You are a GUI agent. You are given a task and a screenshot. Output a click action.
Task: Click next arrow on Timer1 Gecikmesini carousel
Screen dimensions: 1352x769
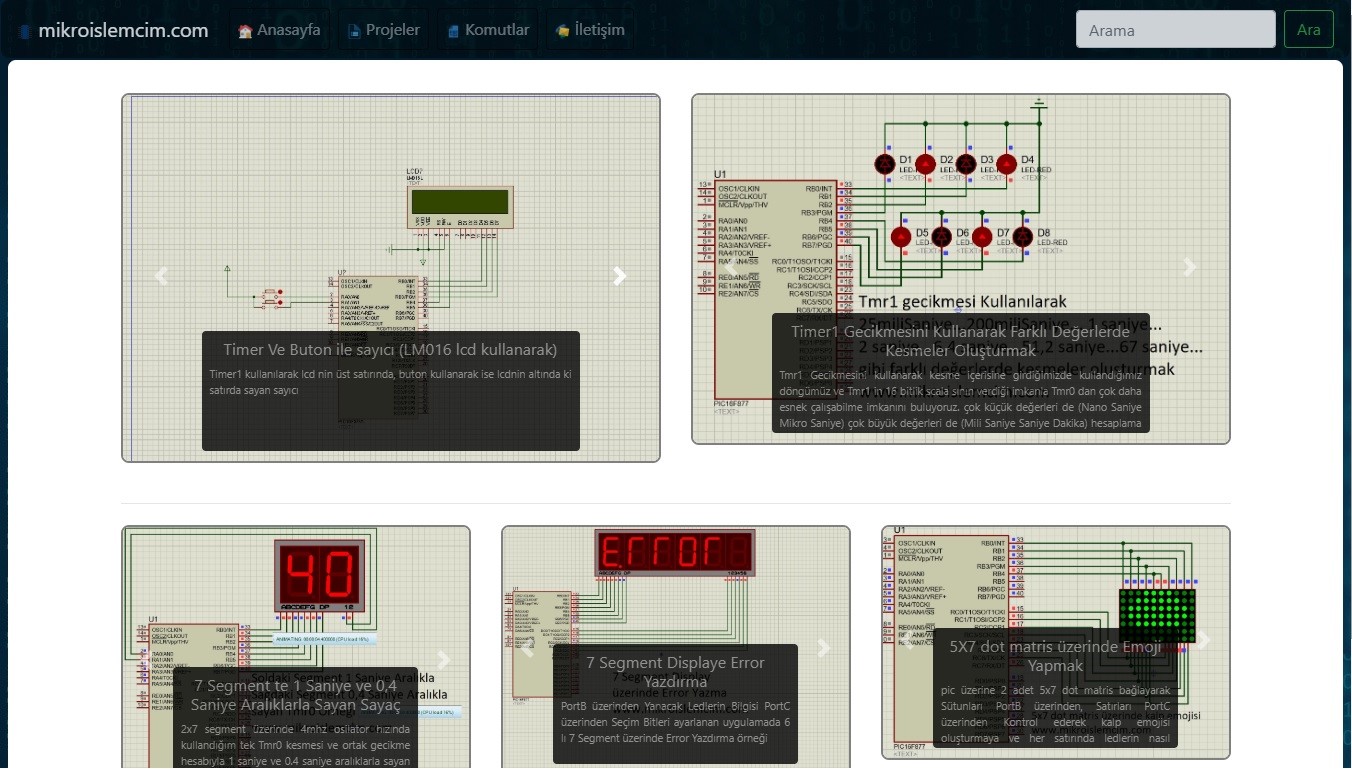click(1190, 267)
